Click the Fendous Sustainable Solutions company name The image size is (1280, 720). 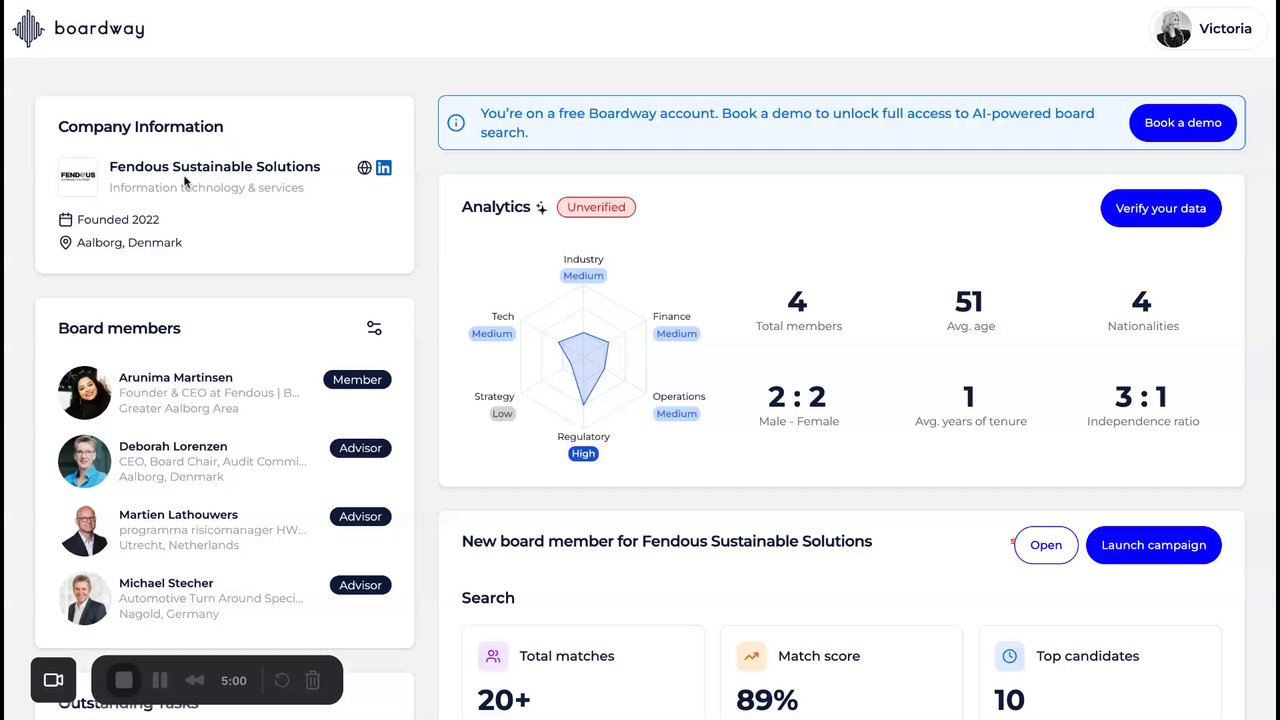click(x=215, y=167)
